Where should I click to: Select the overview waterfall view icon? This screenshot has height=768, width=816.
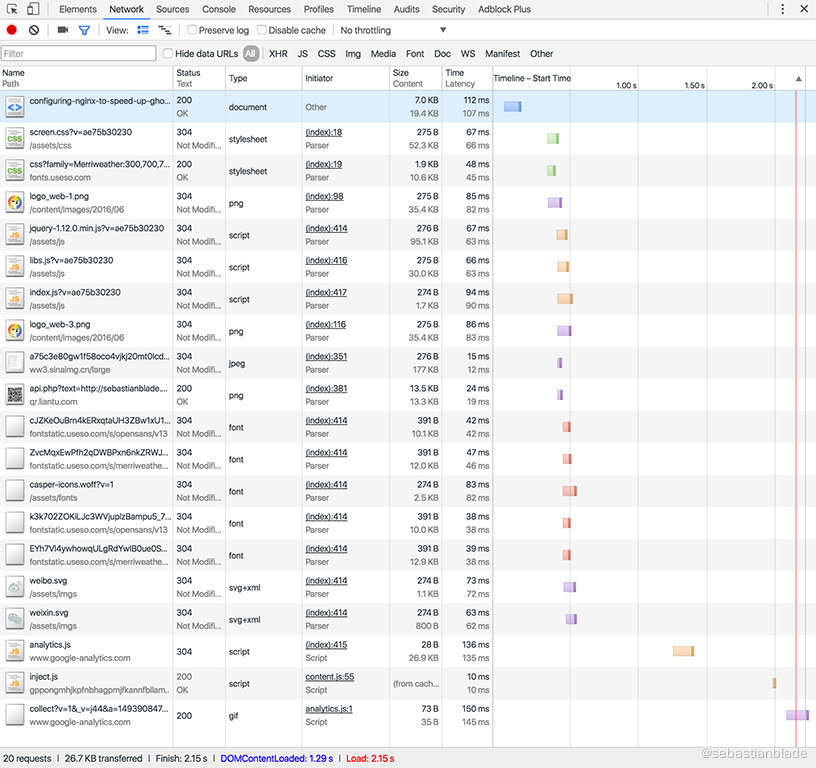click(164, 30)
